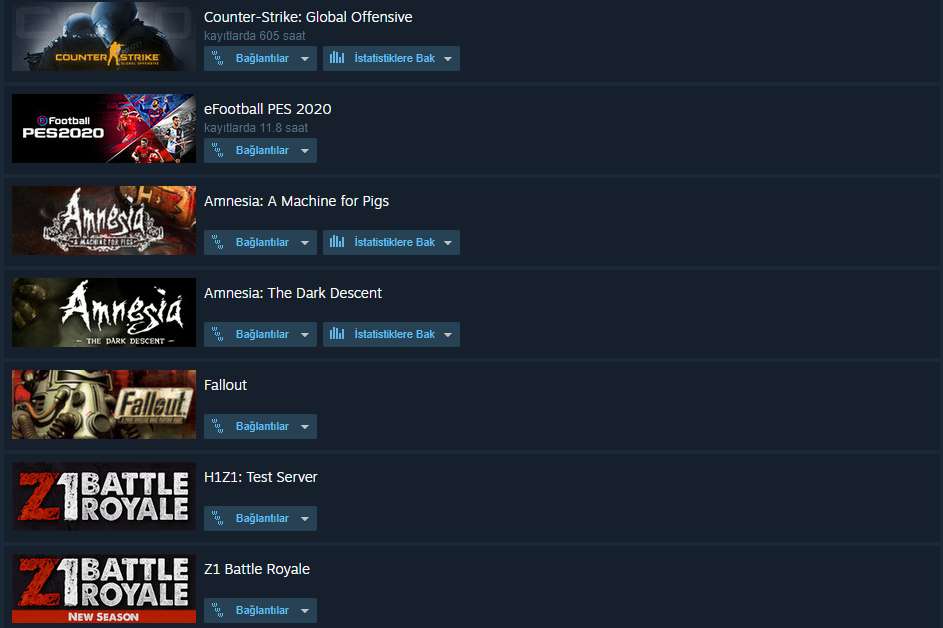This screenshot has width=943, height=628.
Task: Click the links icon under H1Z1: Test Server
Action: pos(218,519)
